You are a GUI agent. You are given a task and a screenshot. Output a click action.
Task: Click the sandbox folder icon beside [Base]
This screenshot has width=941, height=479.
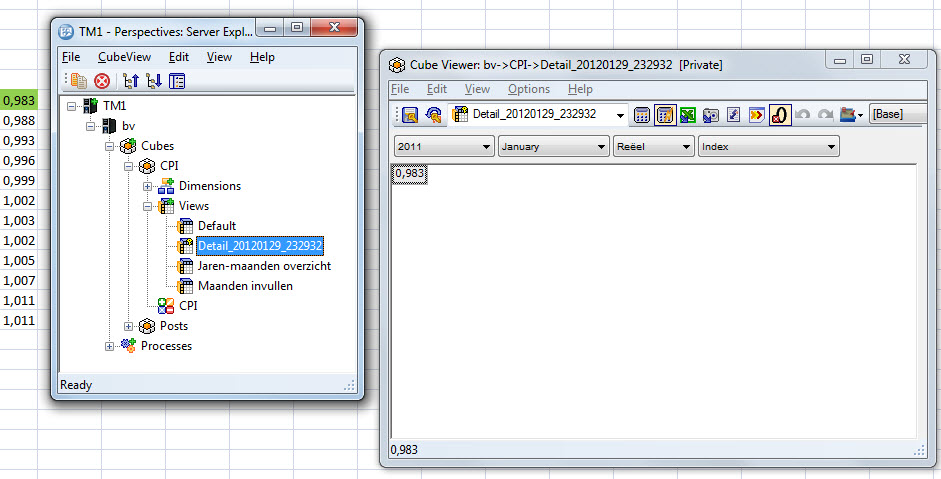(847, 115)
